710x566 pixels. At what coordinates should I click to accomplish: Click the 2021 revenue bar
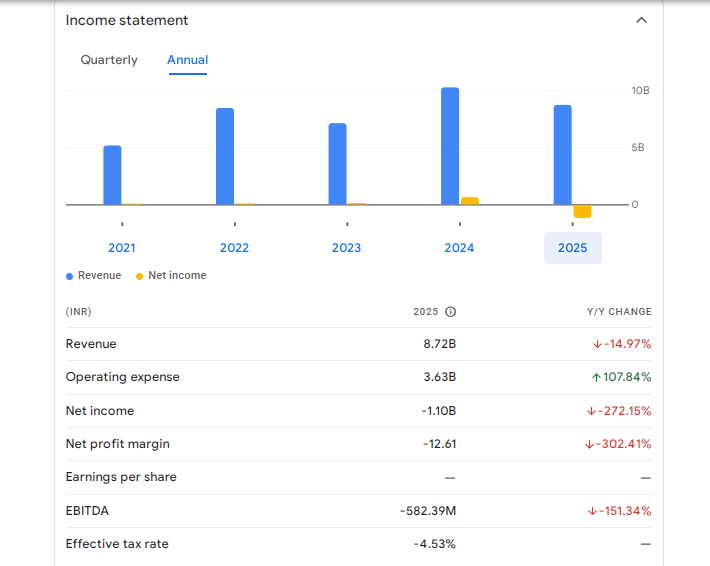tap(112, 175)
